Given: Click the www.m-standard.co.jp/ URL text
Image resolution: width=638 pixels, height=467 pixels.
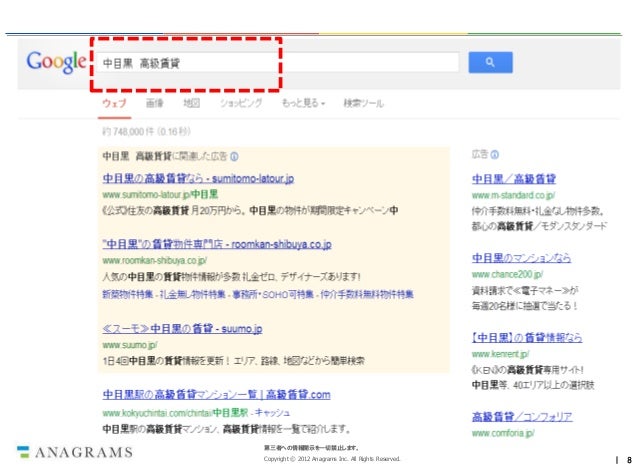Looking at the screenshot, I should click(x=513, y=195).
